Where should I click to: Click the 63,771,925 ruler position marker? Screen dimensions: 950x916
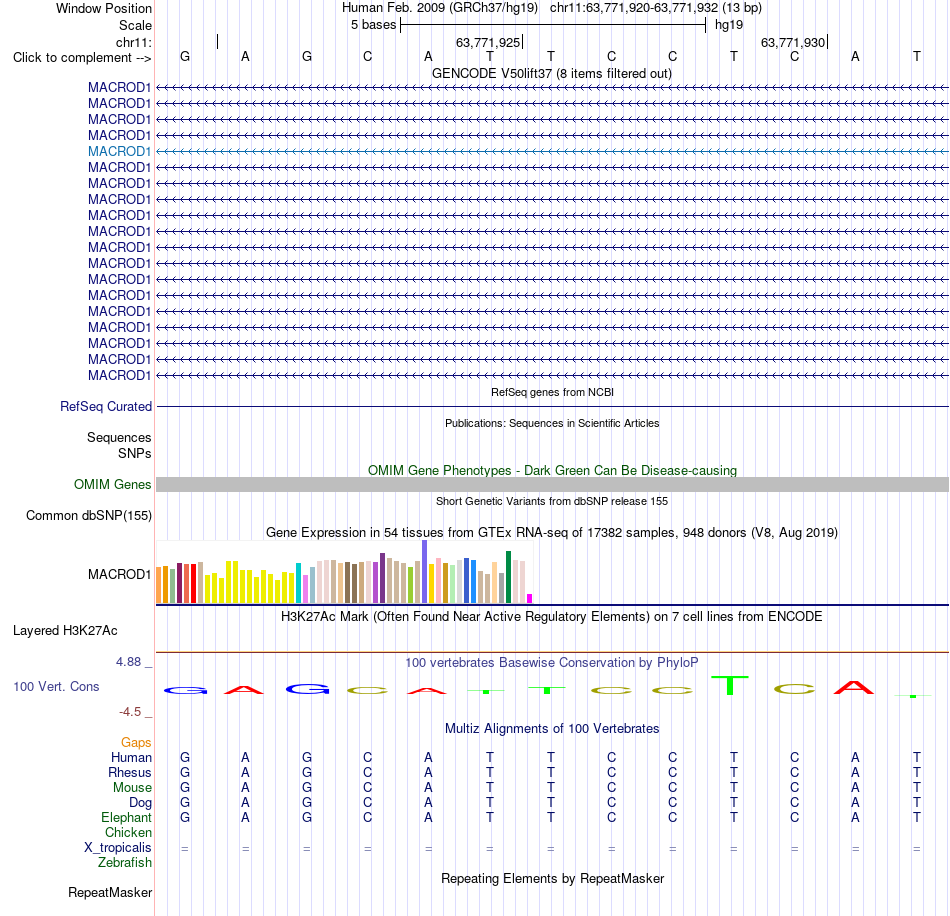[x=488, y=42]
